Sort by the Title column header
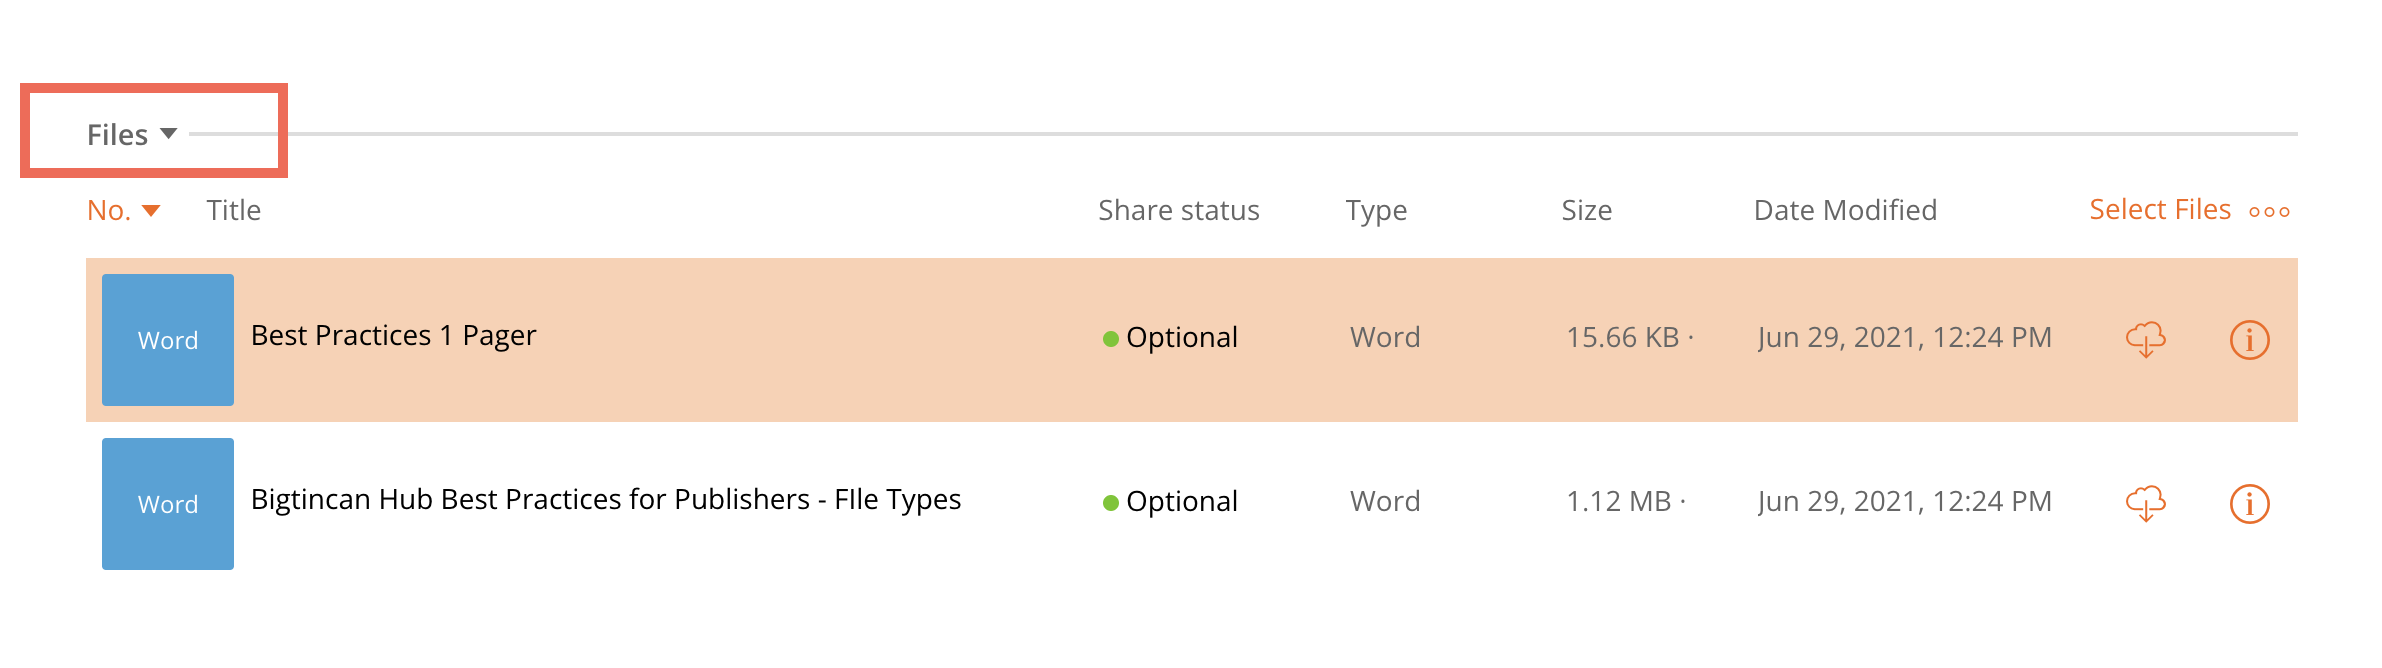Image resolution: width=2382 pixels, height=668 pixels. (233, 210)
